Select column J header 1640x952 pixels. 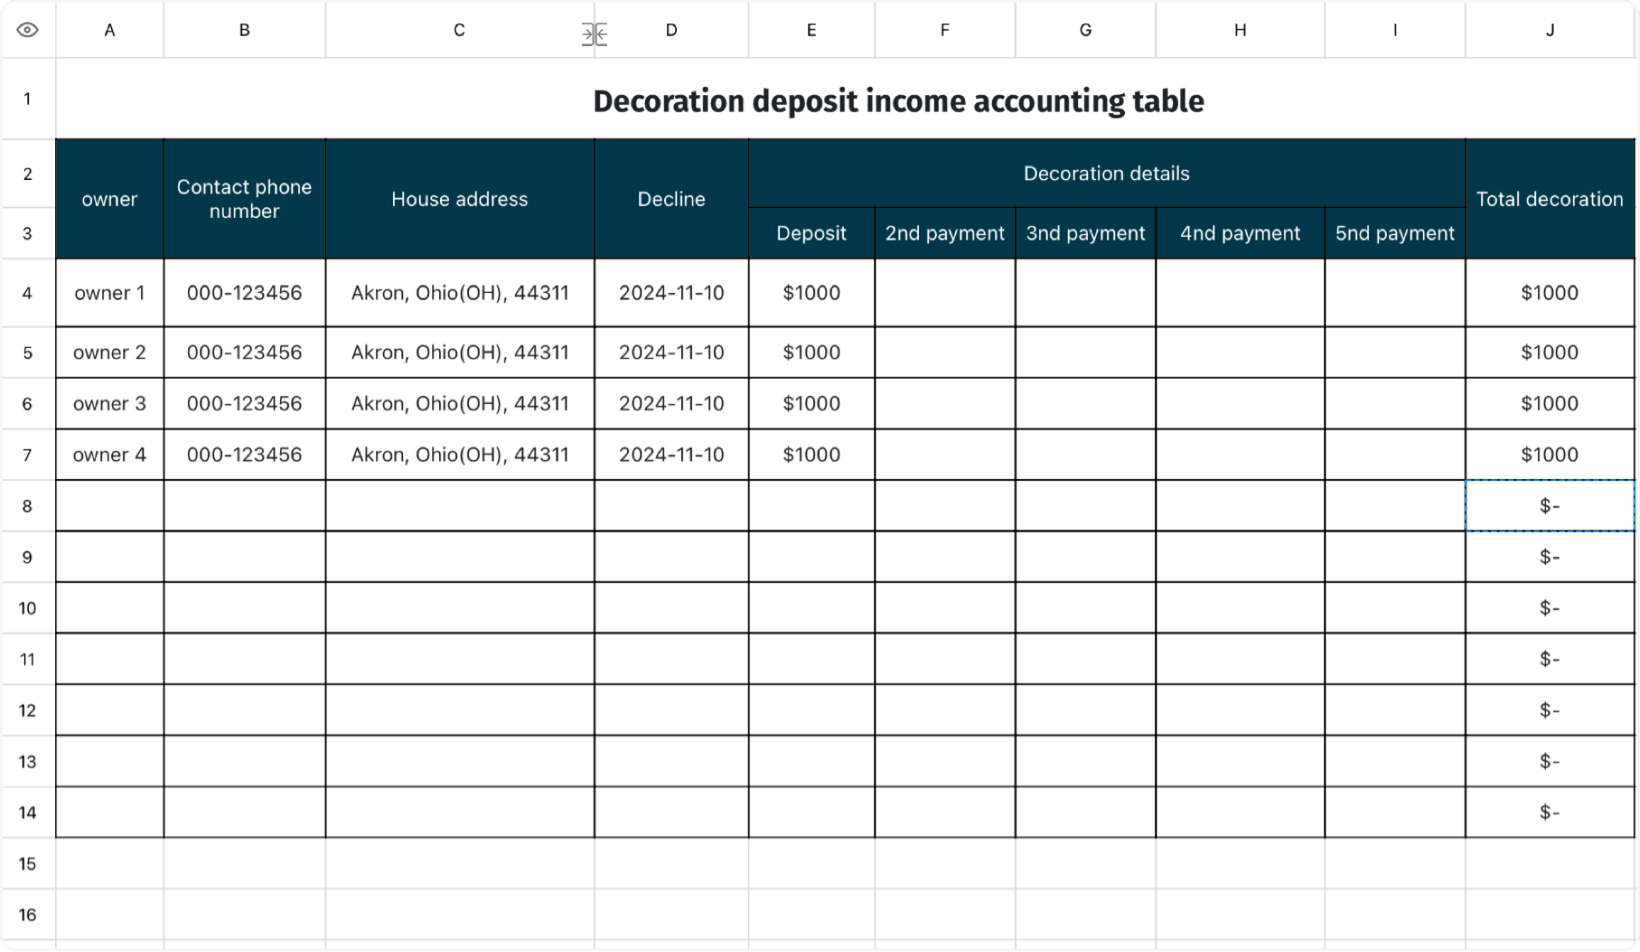[1550, 30]
